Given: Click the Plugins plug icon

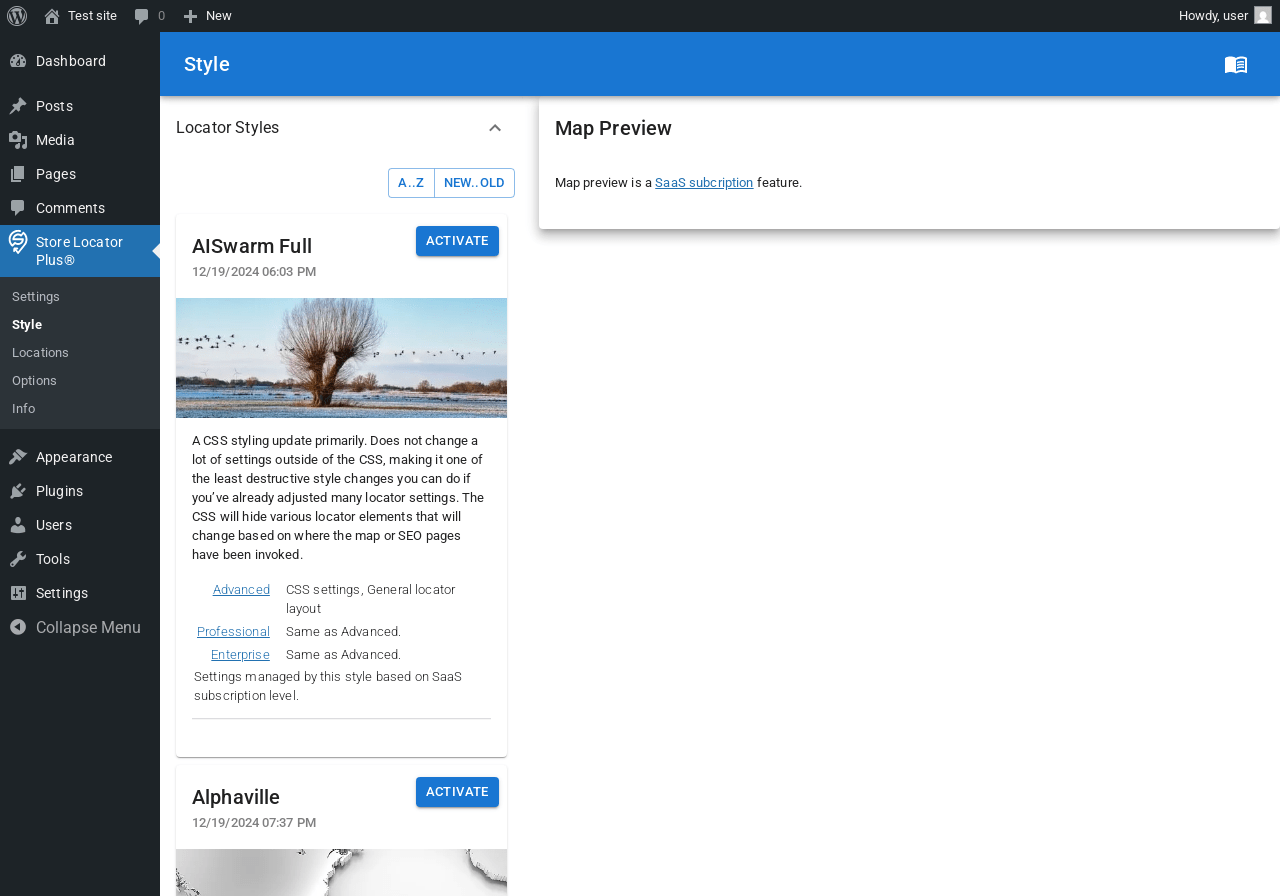Looking at the screenshot, I should coord(18,491).
